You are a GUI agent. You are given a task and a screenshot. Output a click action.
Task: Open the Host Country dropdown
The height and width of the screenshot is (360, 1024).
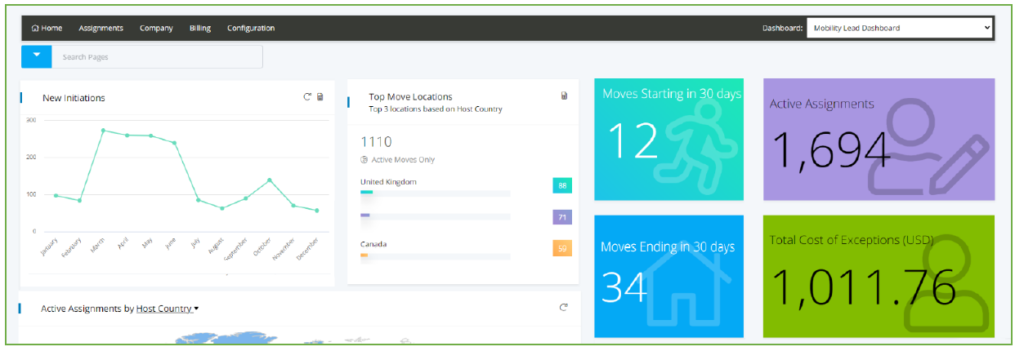(167, 308)
